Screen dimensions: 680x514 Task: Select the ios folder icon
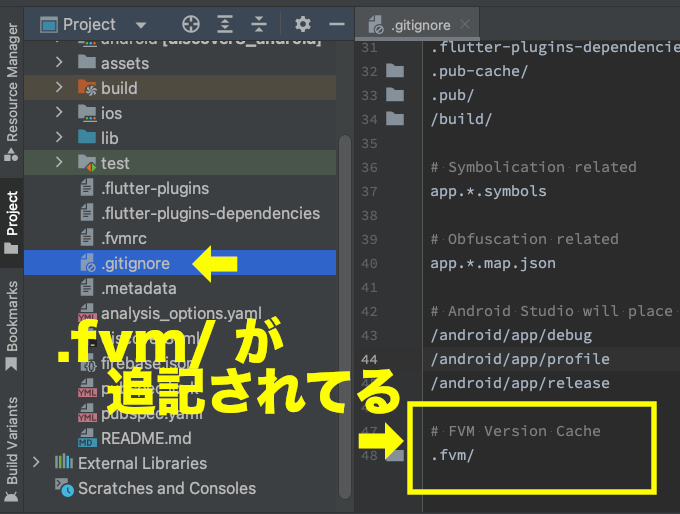(x=87, y=112)
